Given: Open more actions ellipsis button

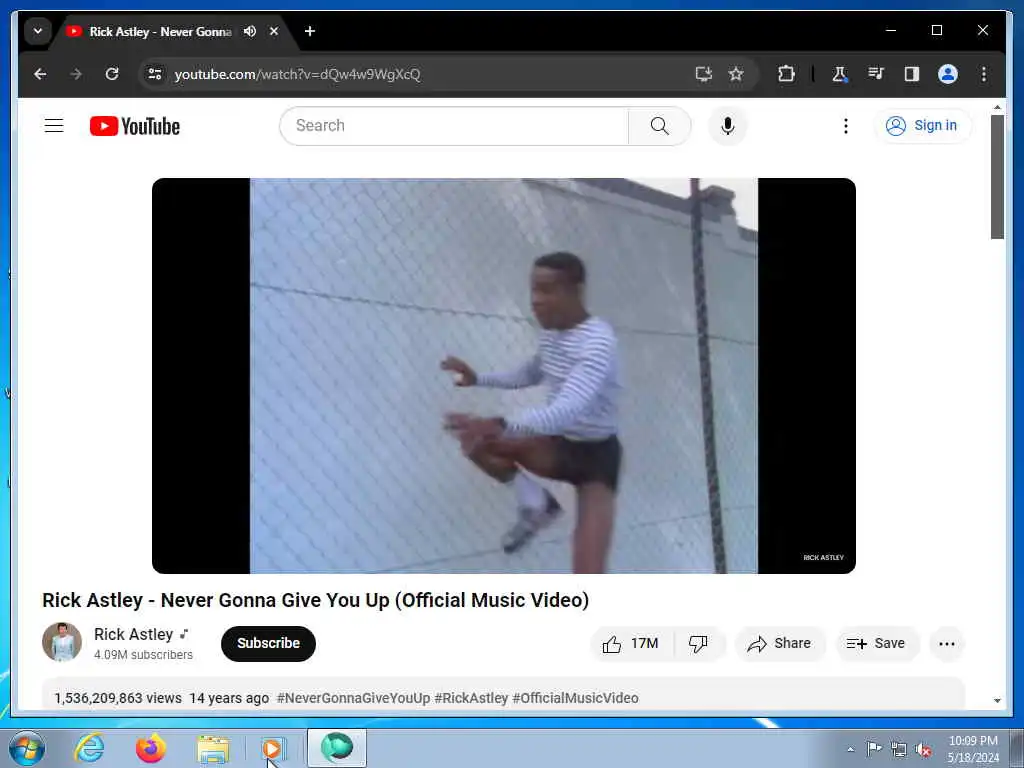Looking at the screenshot, I should tap(947, 644).
